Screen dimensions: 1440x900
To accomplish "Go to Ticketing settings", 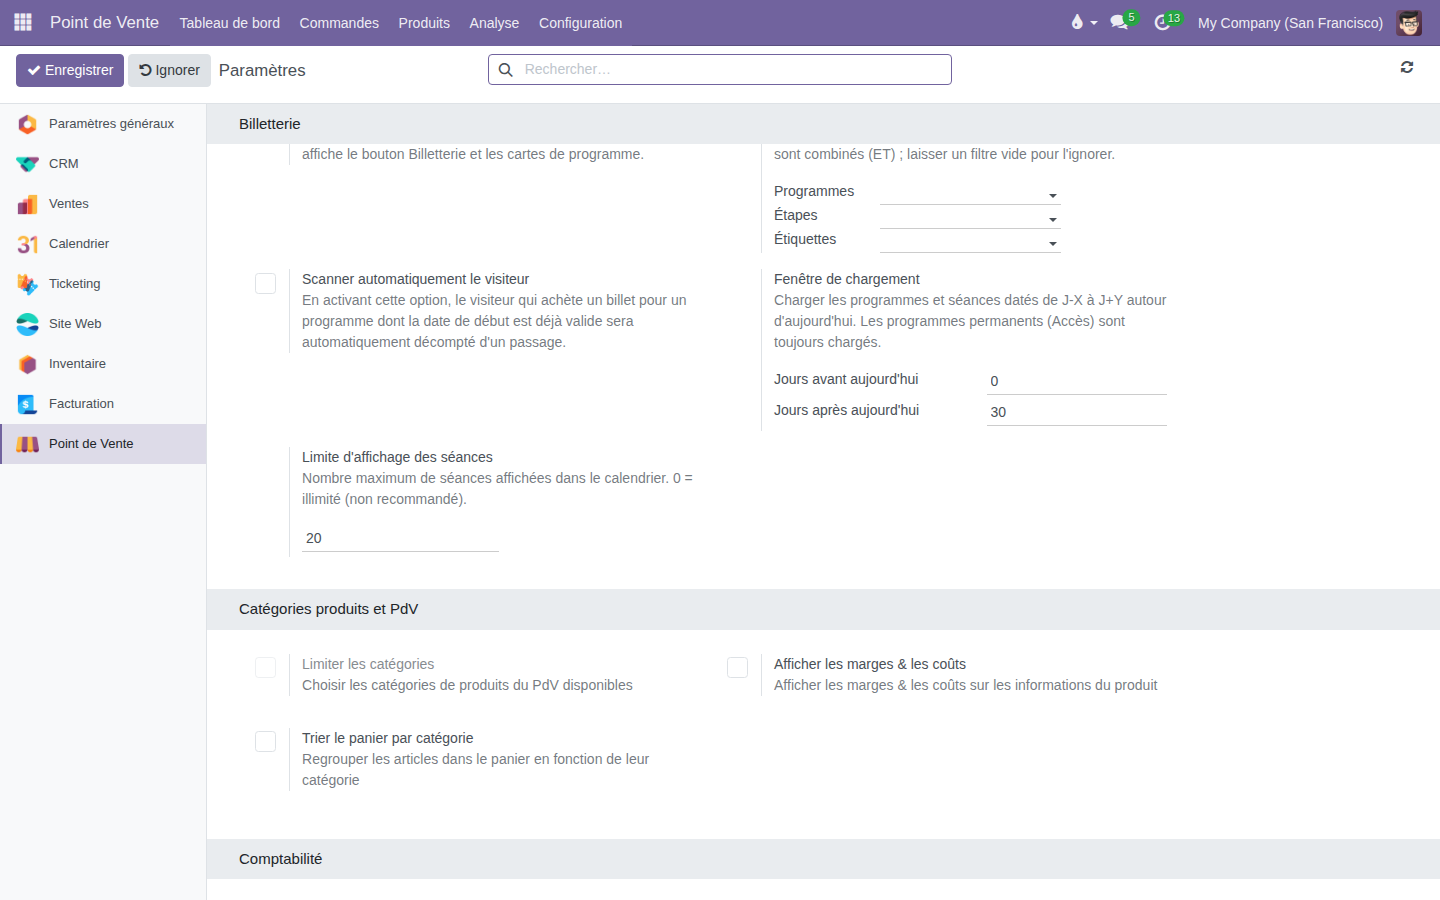I will pyautogui.click(x=103, y=284).
